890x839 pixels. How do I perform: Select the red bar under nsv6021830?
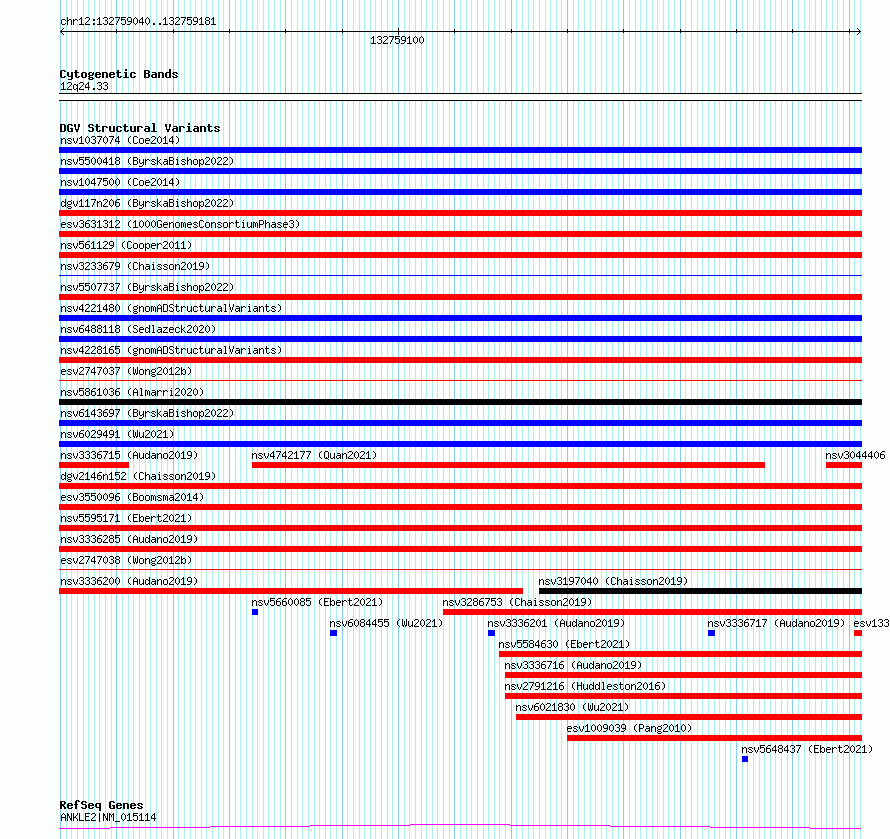[x=689, y=717]
